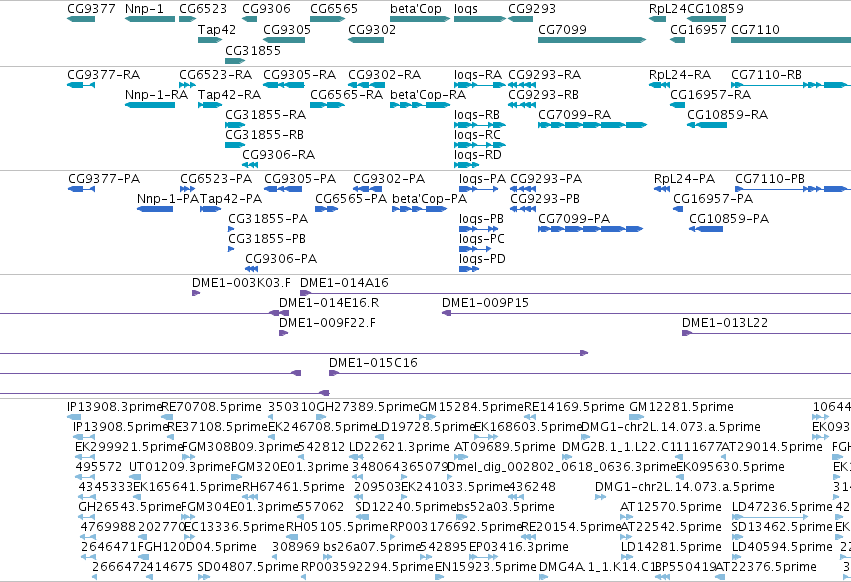Click the CG6523-PA protein label

click(x=216, y=179)
